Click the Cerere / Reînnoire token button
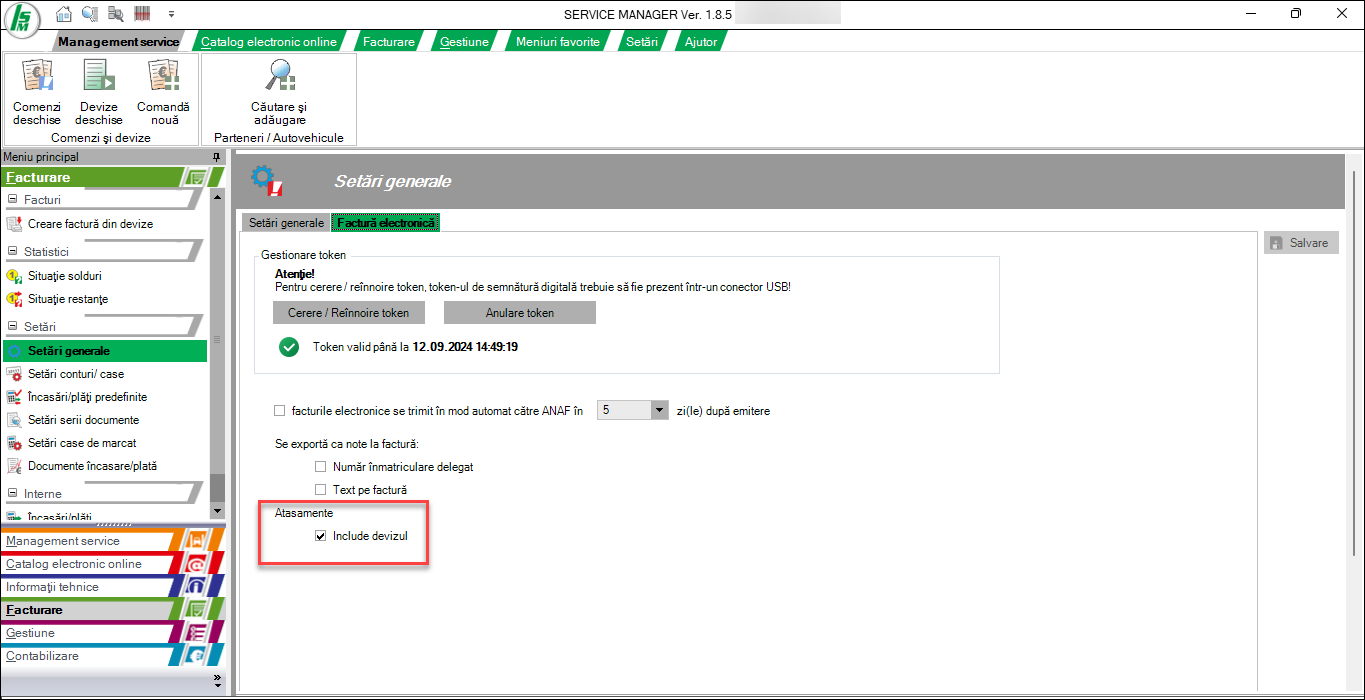The height and width of the screenshot is (700, 1365). click(348, 312)
